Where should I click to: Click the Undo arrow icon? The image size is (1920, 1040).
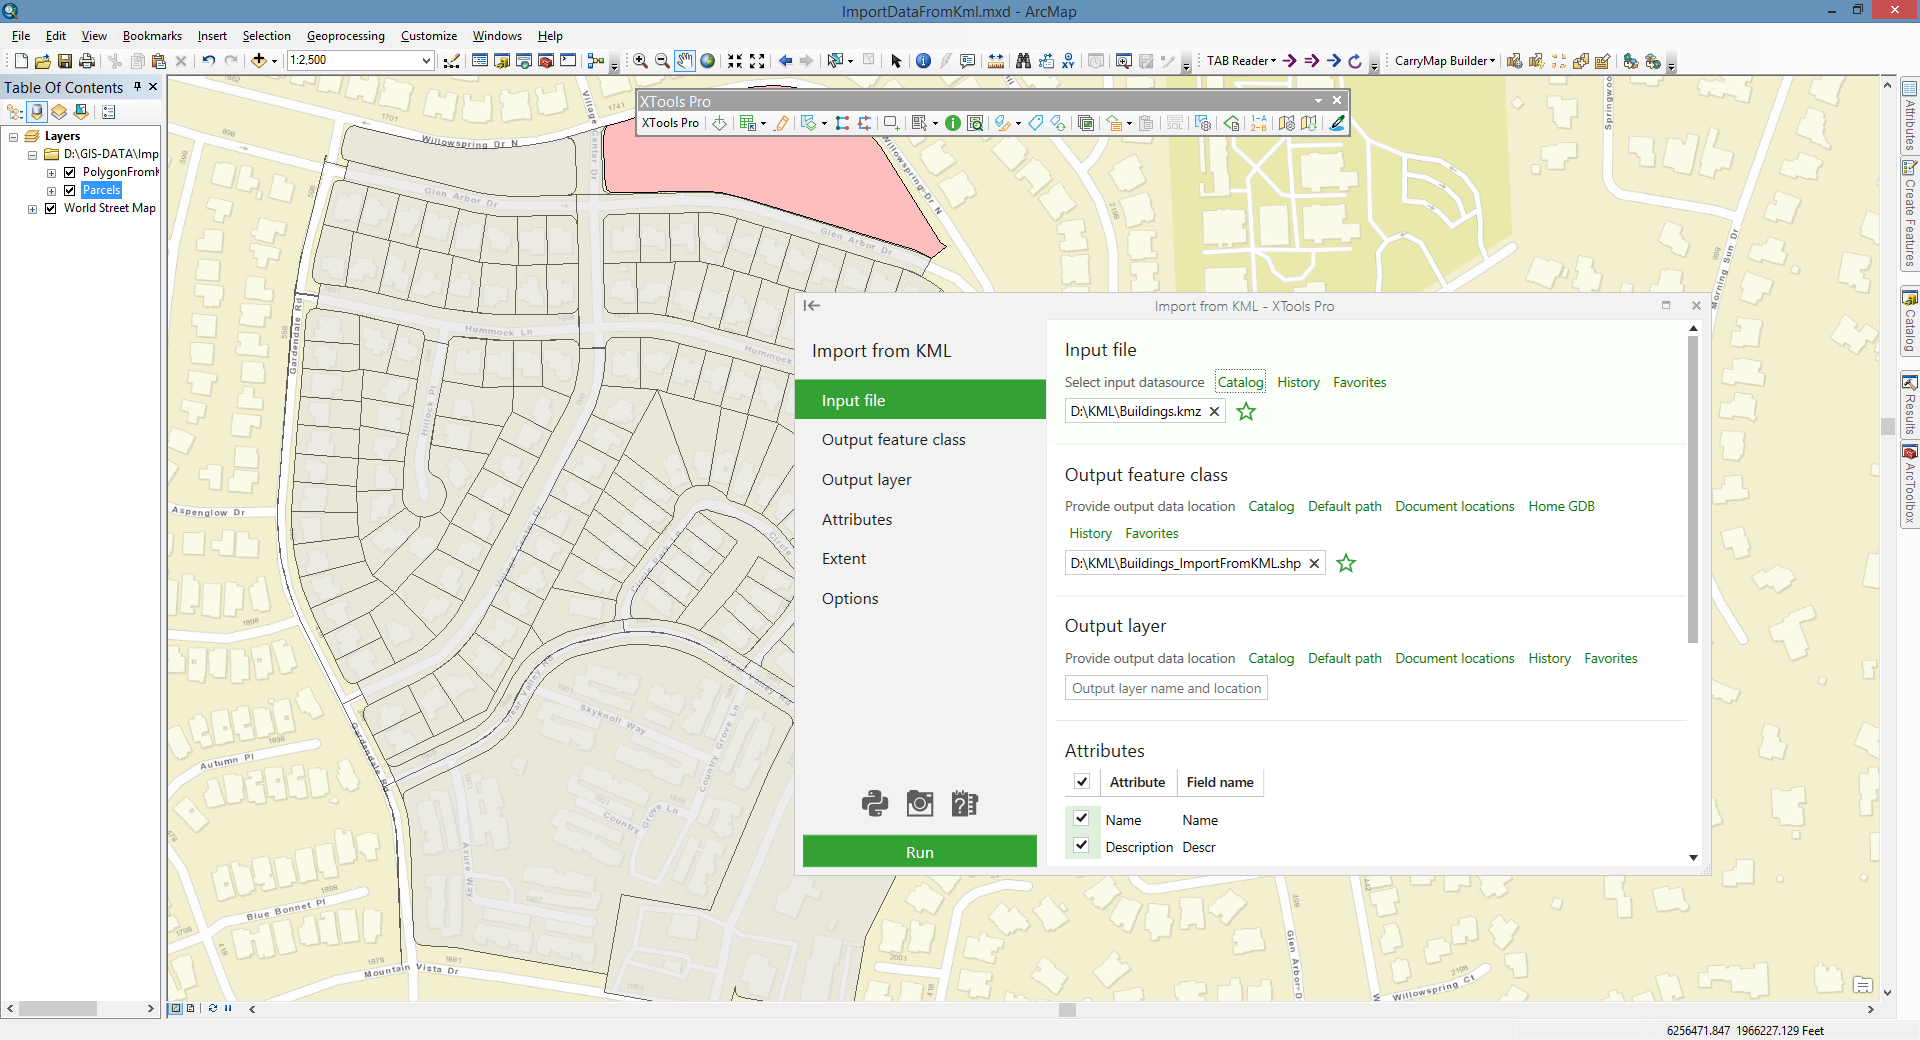pos(208,61)
